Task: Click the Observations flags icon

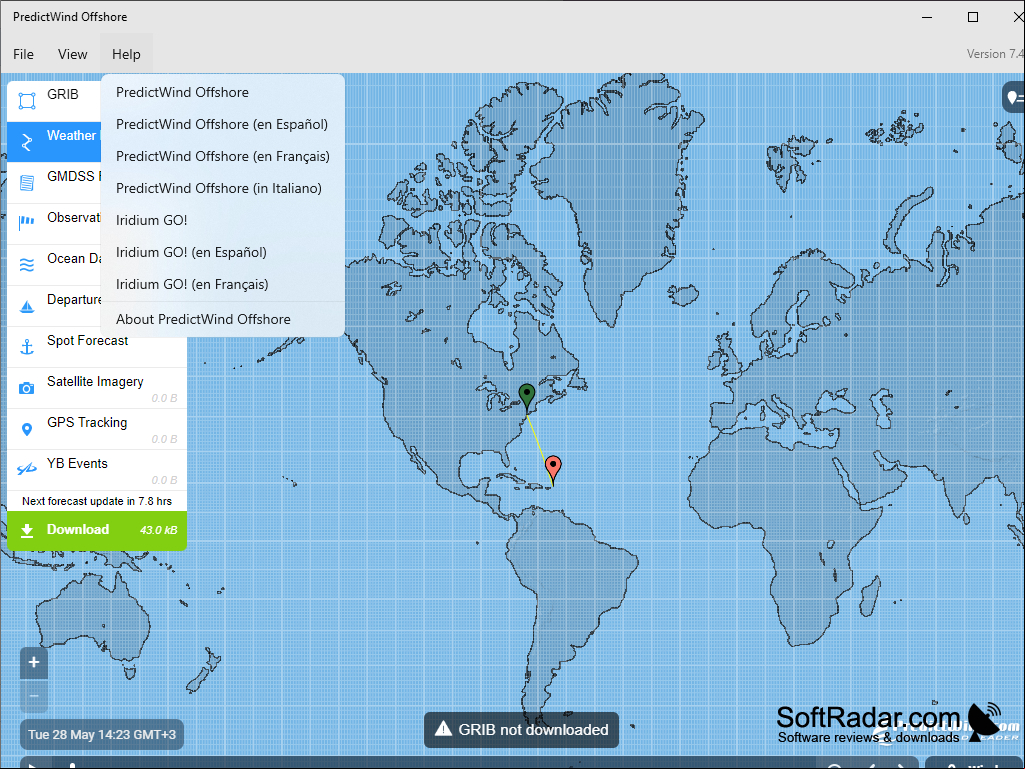Action: click(27, 223)
